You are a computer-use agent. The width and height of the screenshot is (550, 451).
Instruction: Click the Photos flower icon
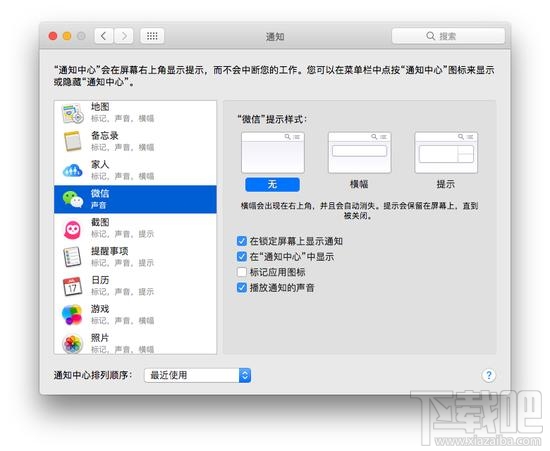[x=72, y=344]
